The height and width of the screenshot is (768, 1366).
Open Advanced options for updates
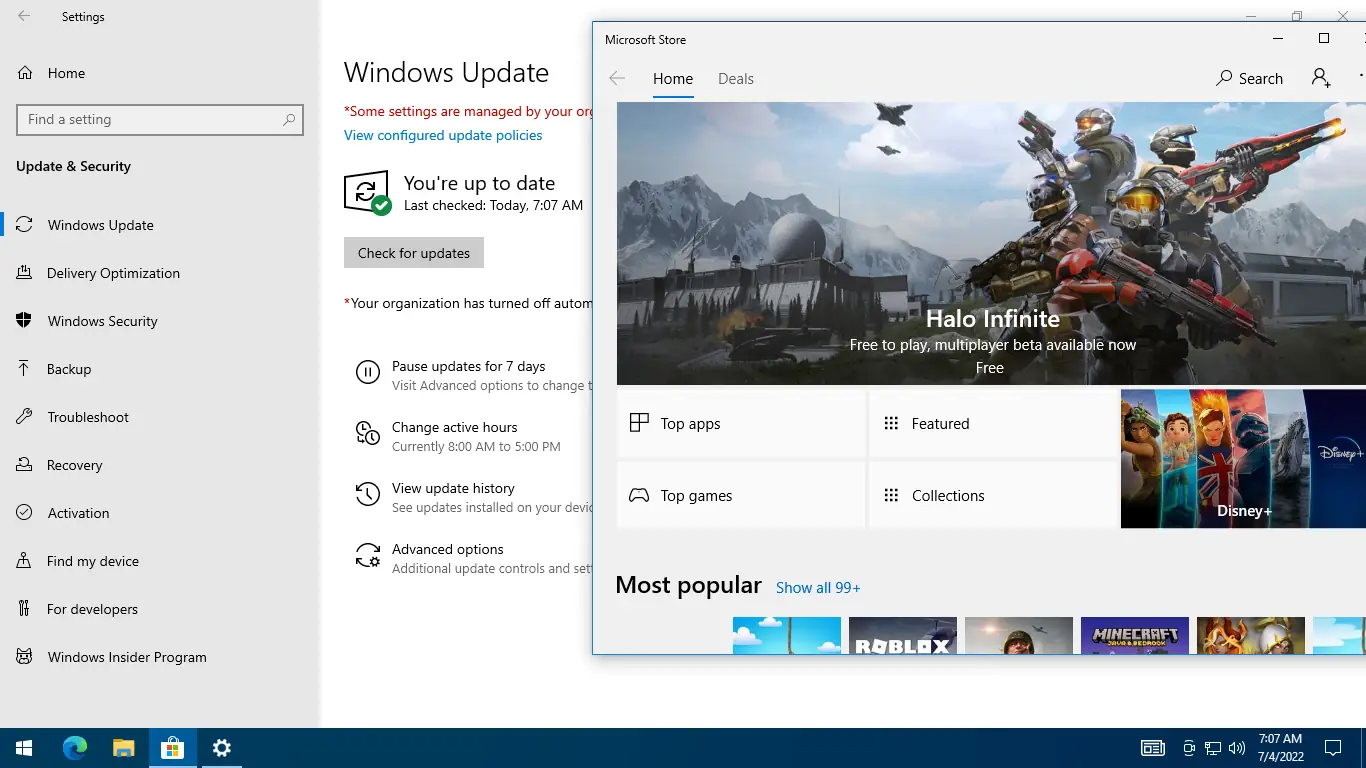(472, 558)
